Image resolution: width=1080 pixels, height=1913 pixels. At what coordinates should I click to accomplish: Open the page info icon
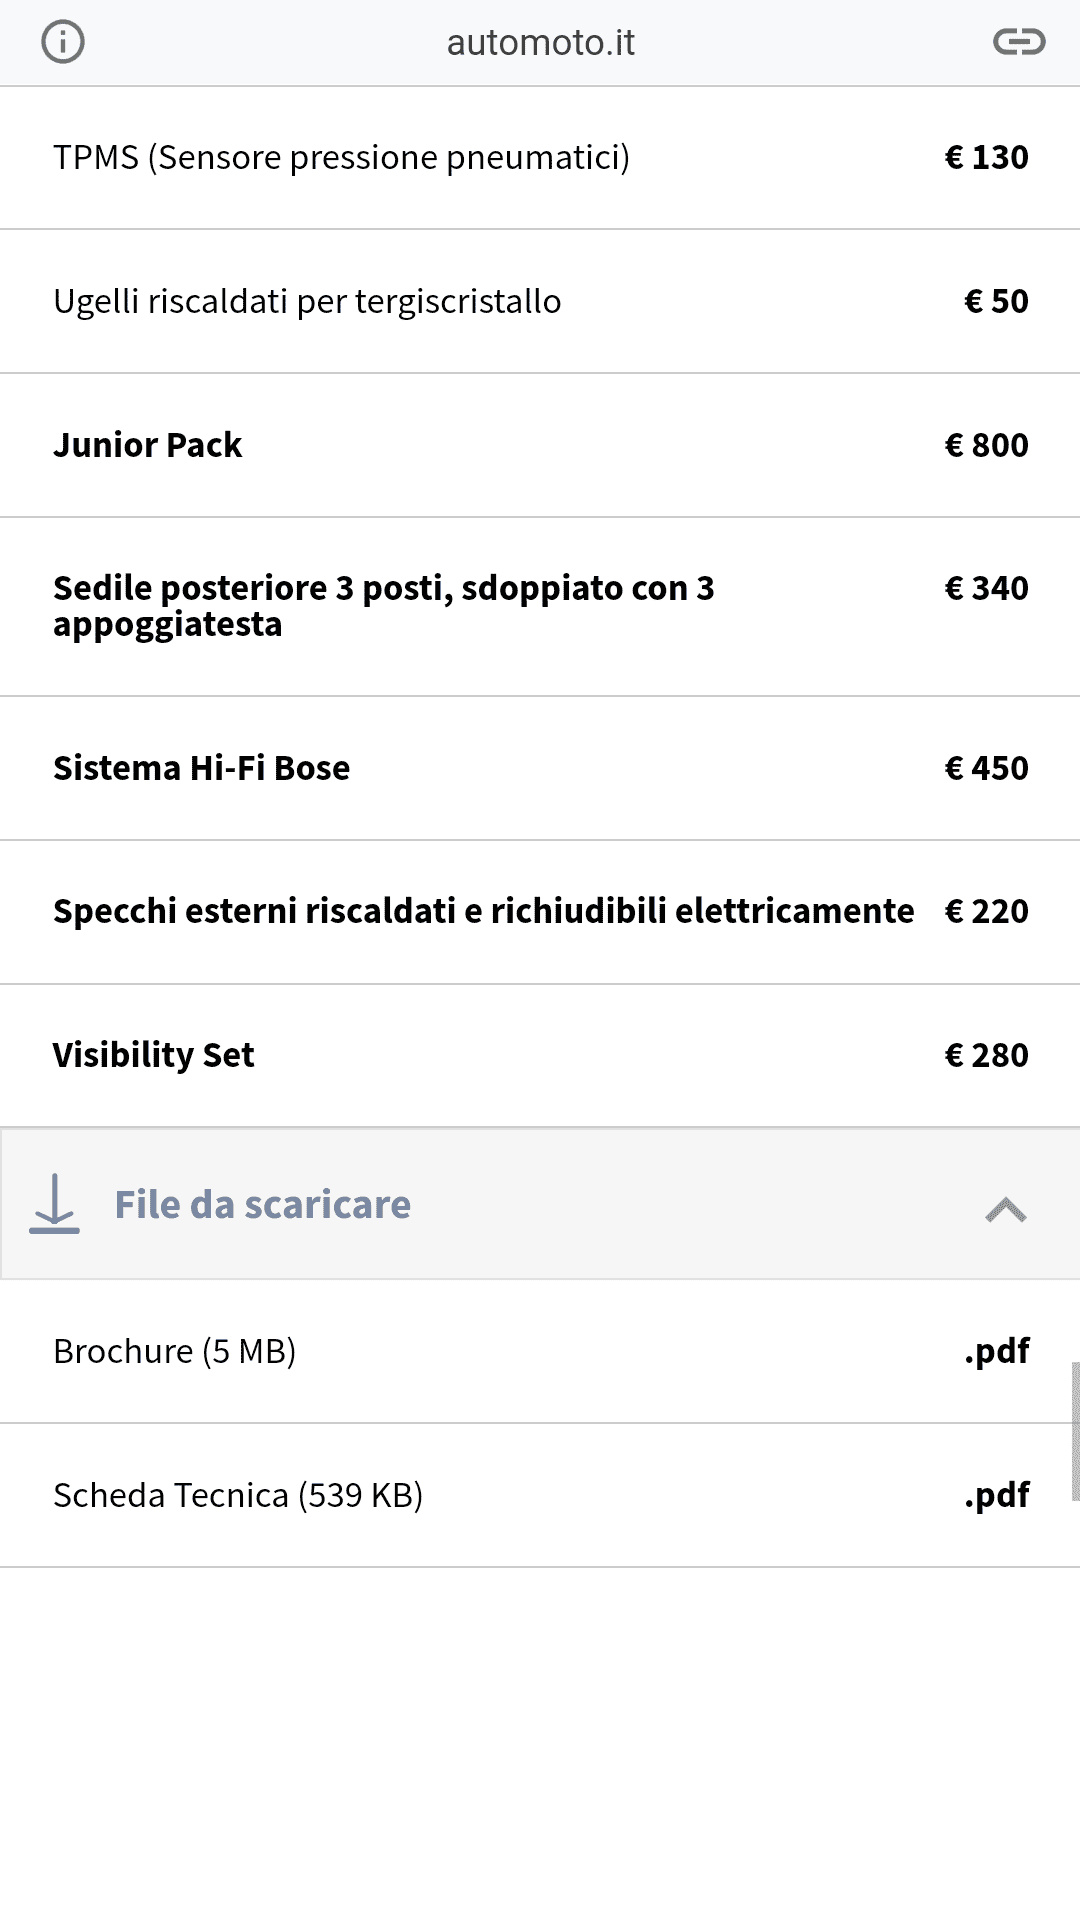[63, 42]
